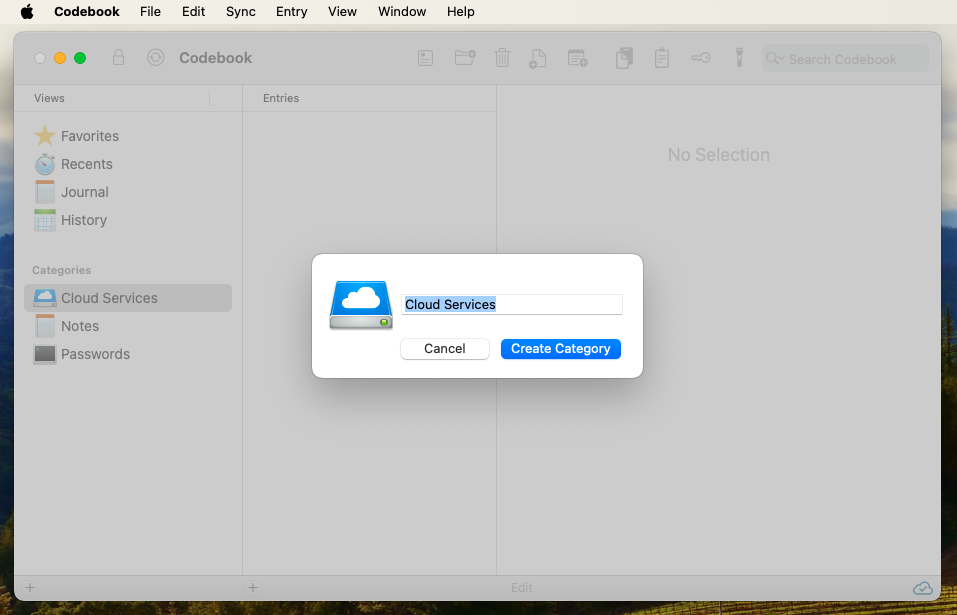957x615 pixels.
Task: Select the Notes category
Action: 128,326
